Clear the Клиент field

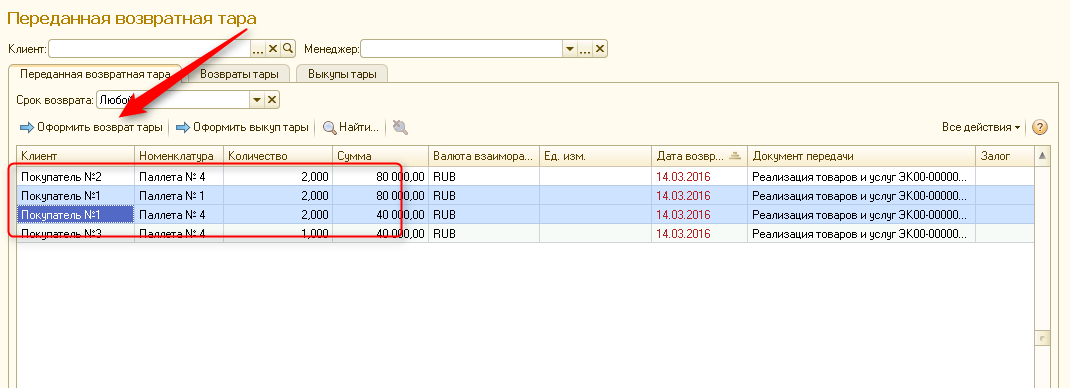[x=273, y=48]
